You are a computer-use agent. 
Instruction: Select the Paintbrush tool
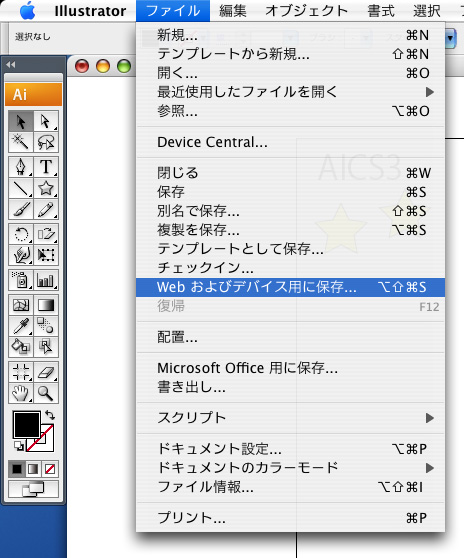pos(21,209)
